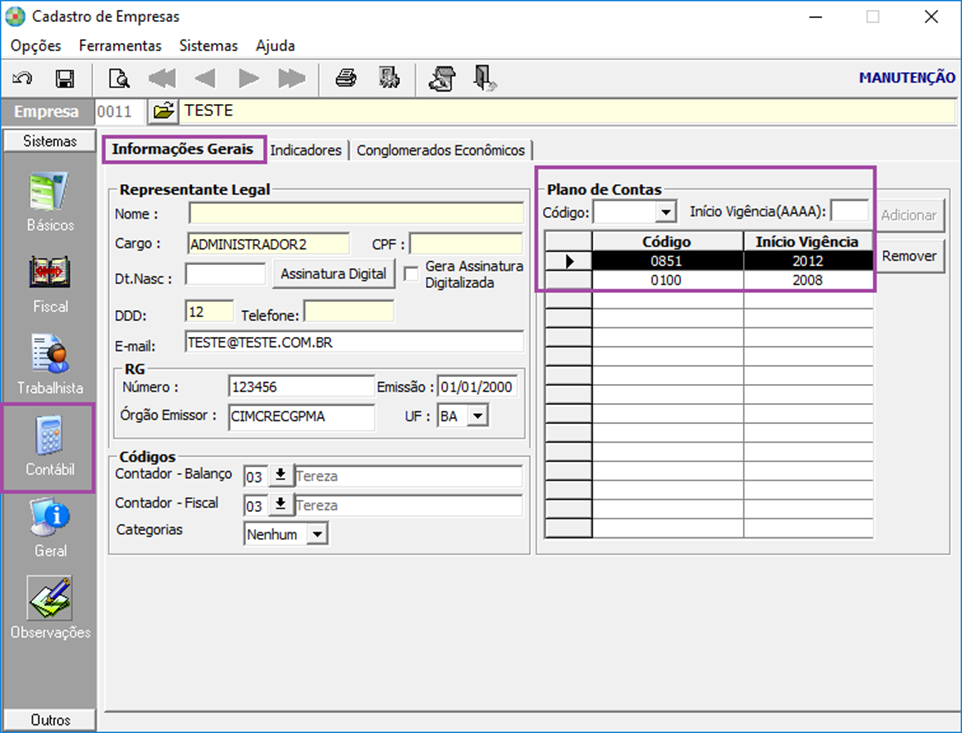
Task: Open Observações in sidebar
Action: pos(50,608)
